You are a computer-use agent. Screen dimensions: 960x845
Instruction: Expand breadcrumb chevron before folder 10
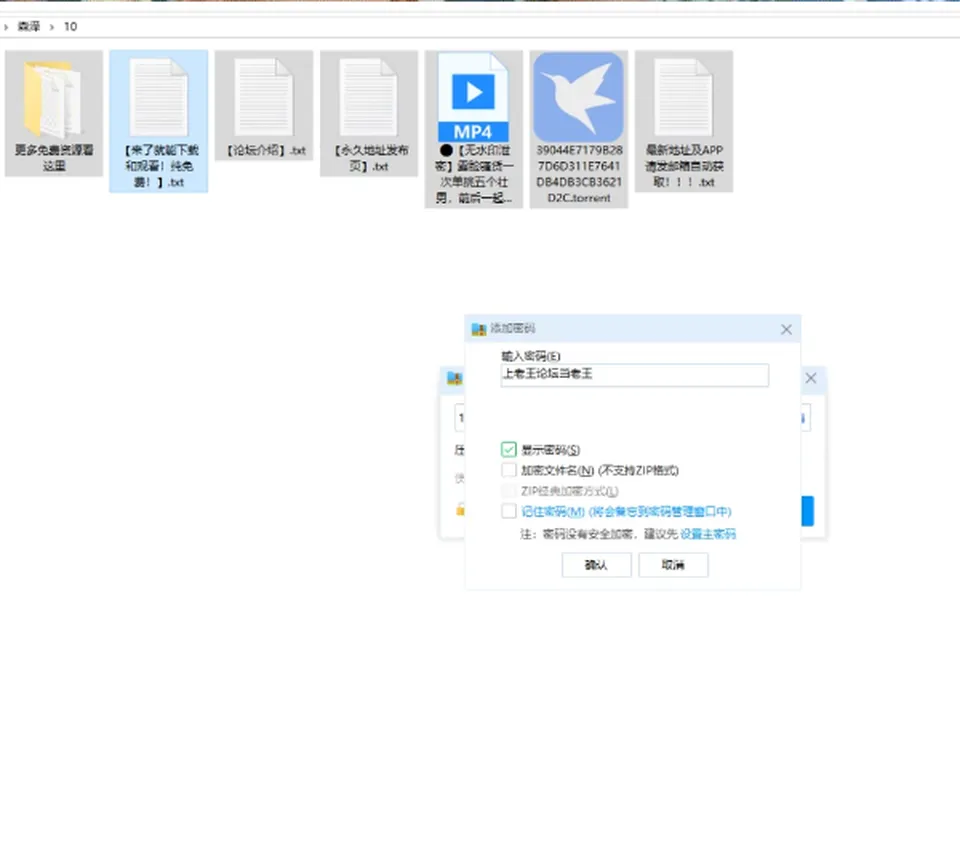coord(51,27)
